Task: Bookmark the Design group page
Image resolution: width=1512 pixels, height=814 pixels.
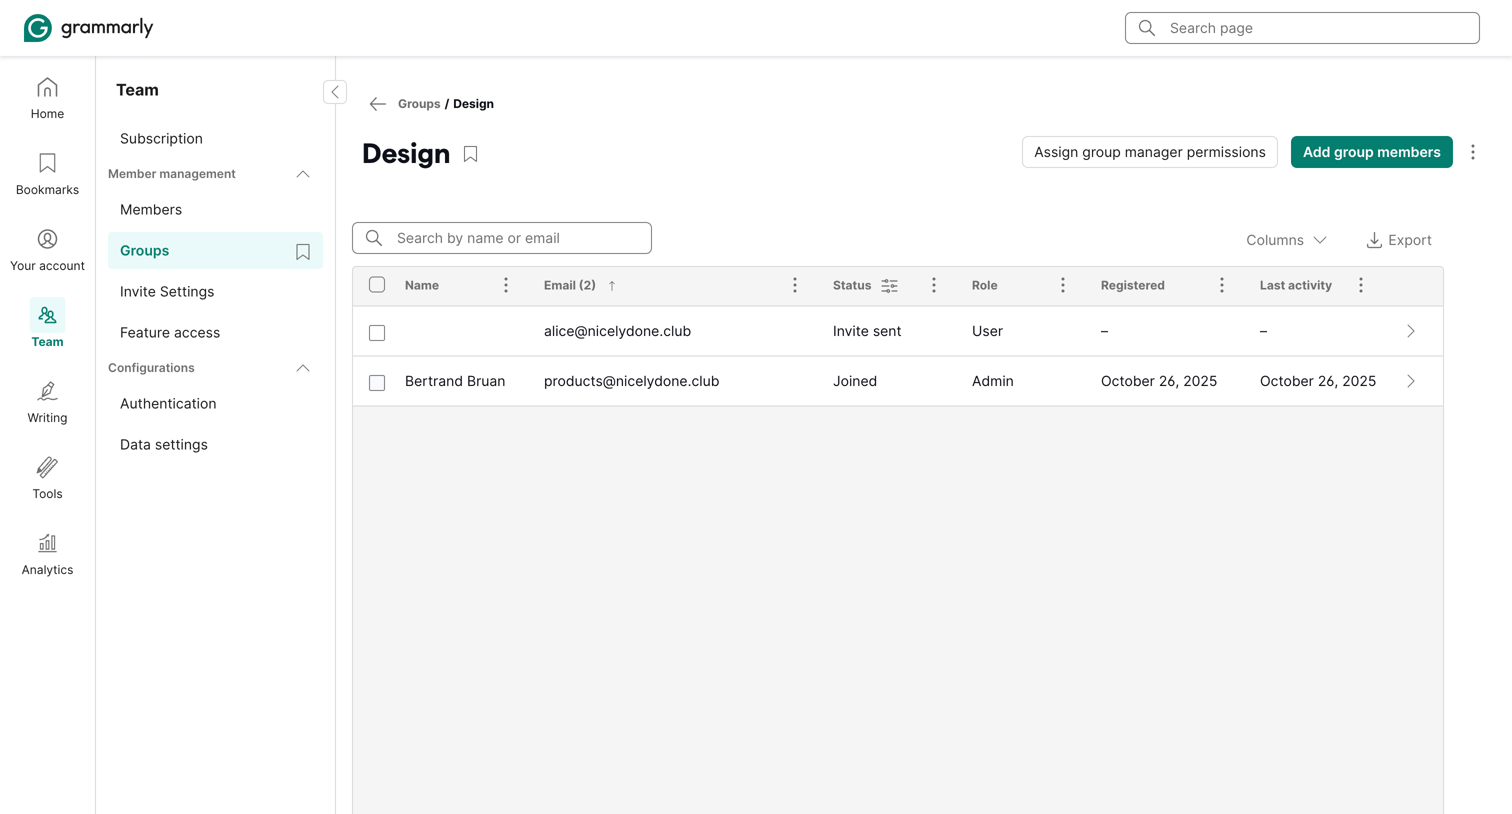Action: 470,154
